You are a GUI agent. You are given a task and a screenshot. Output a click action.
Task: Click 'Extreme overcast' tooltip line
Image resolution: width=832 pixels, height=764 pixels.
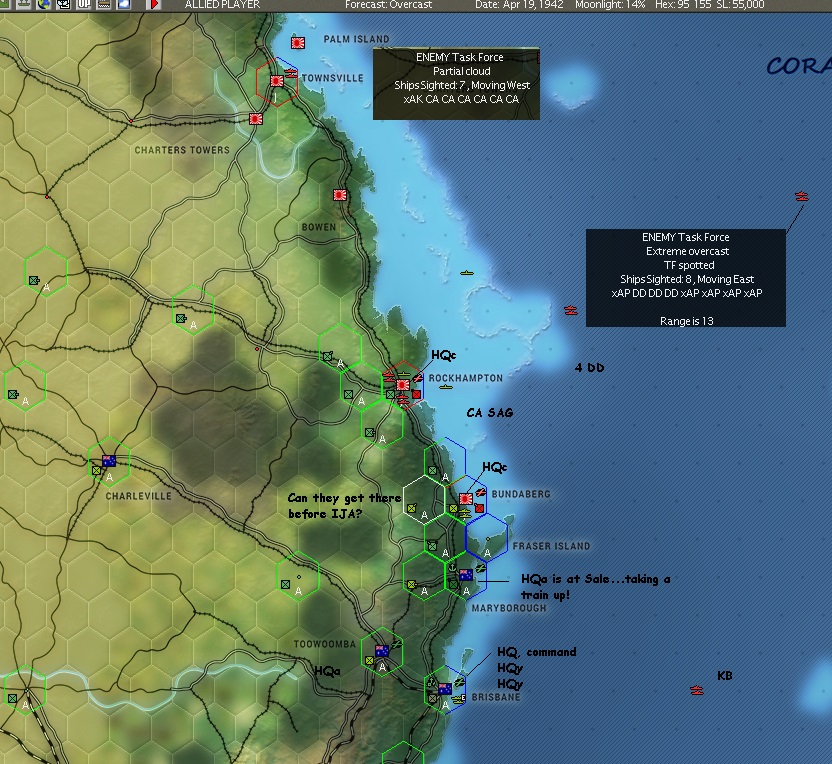[687, 251]
